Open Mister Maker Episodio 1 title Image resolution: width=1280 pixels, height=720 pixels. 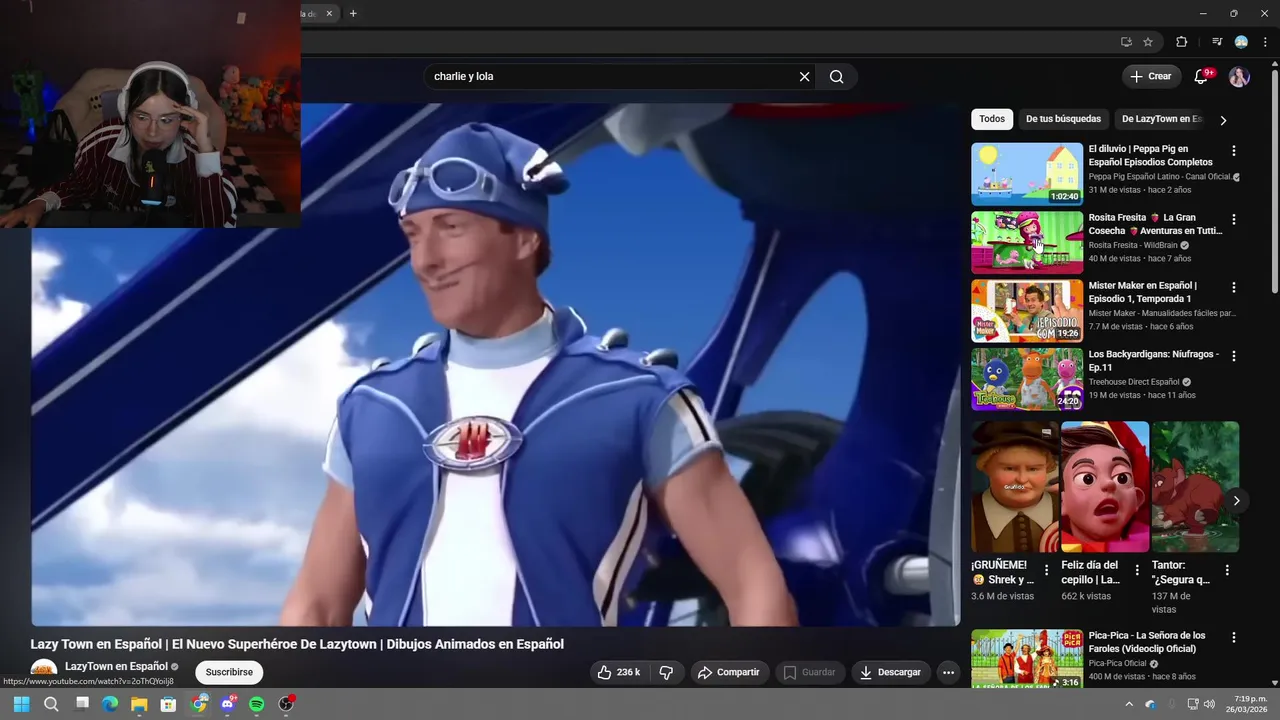point(1142,292)
